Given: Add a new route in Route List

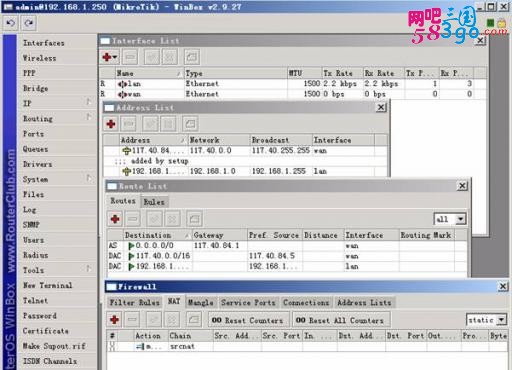Looking at the screenshot, I should [x=115, y=219].
